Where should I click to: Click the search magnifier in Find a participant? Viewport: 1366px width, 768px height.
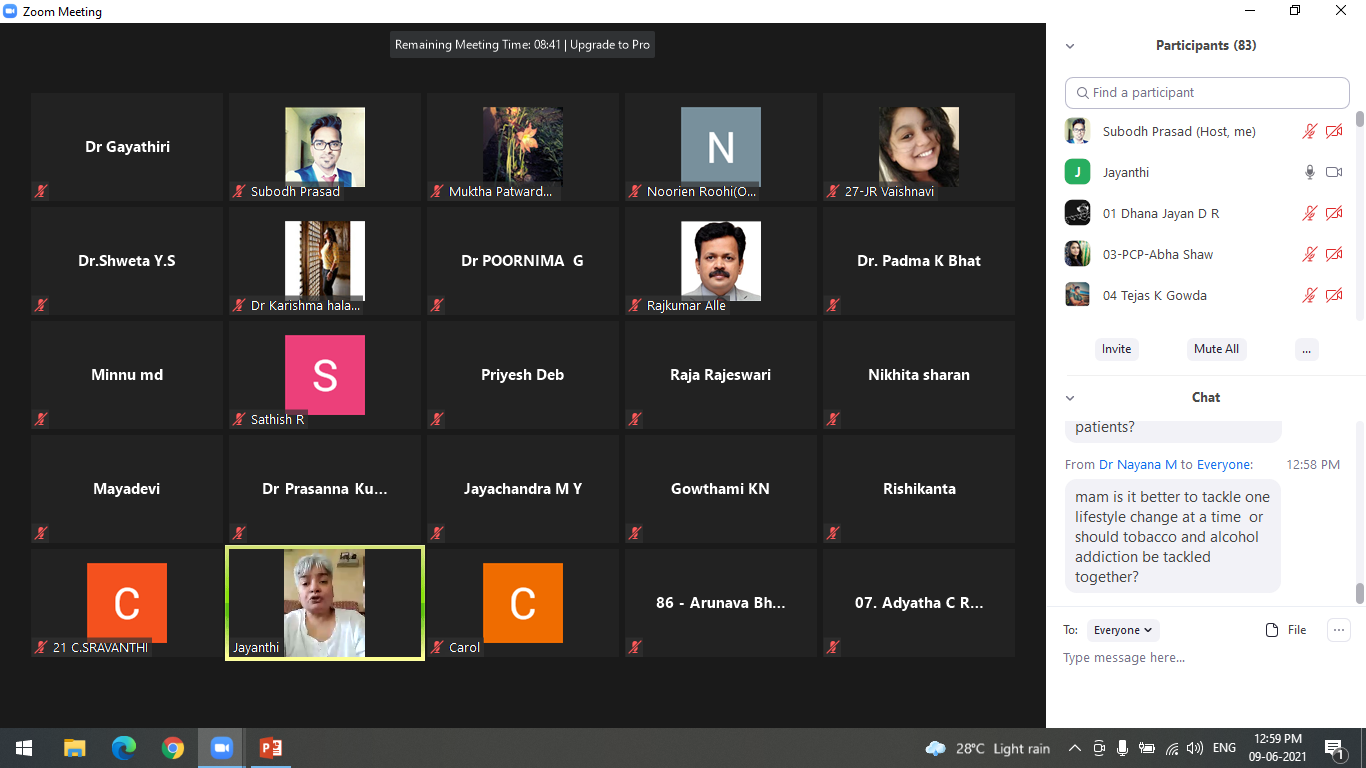1082,93
